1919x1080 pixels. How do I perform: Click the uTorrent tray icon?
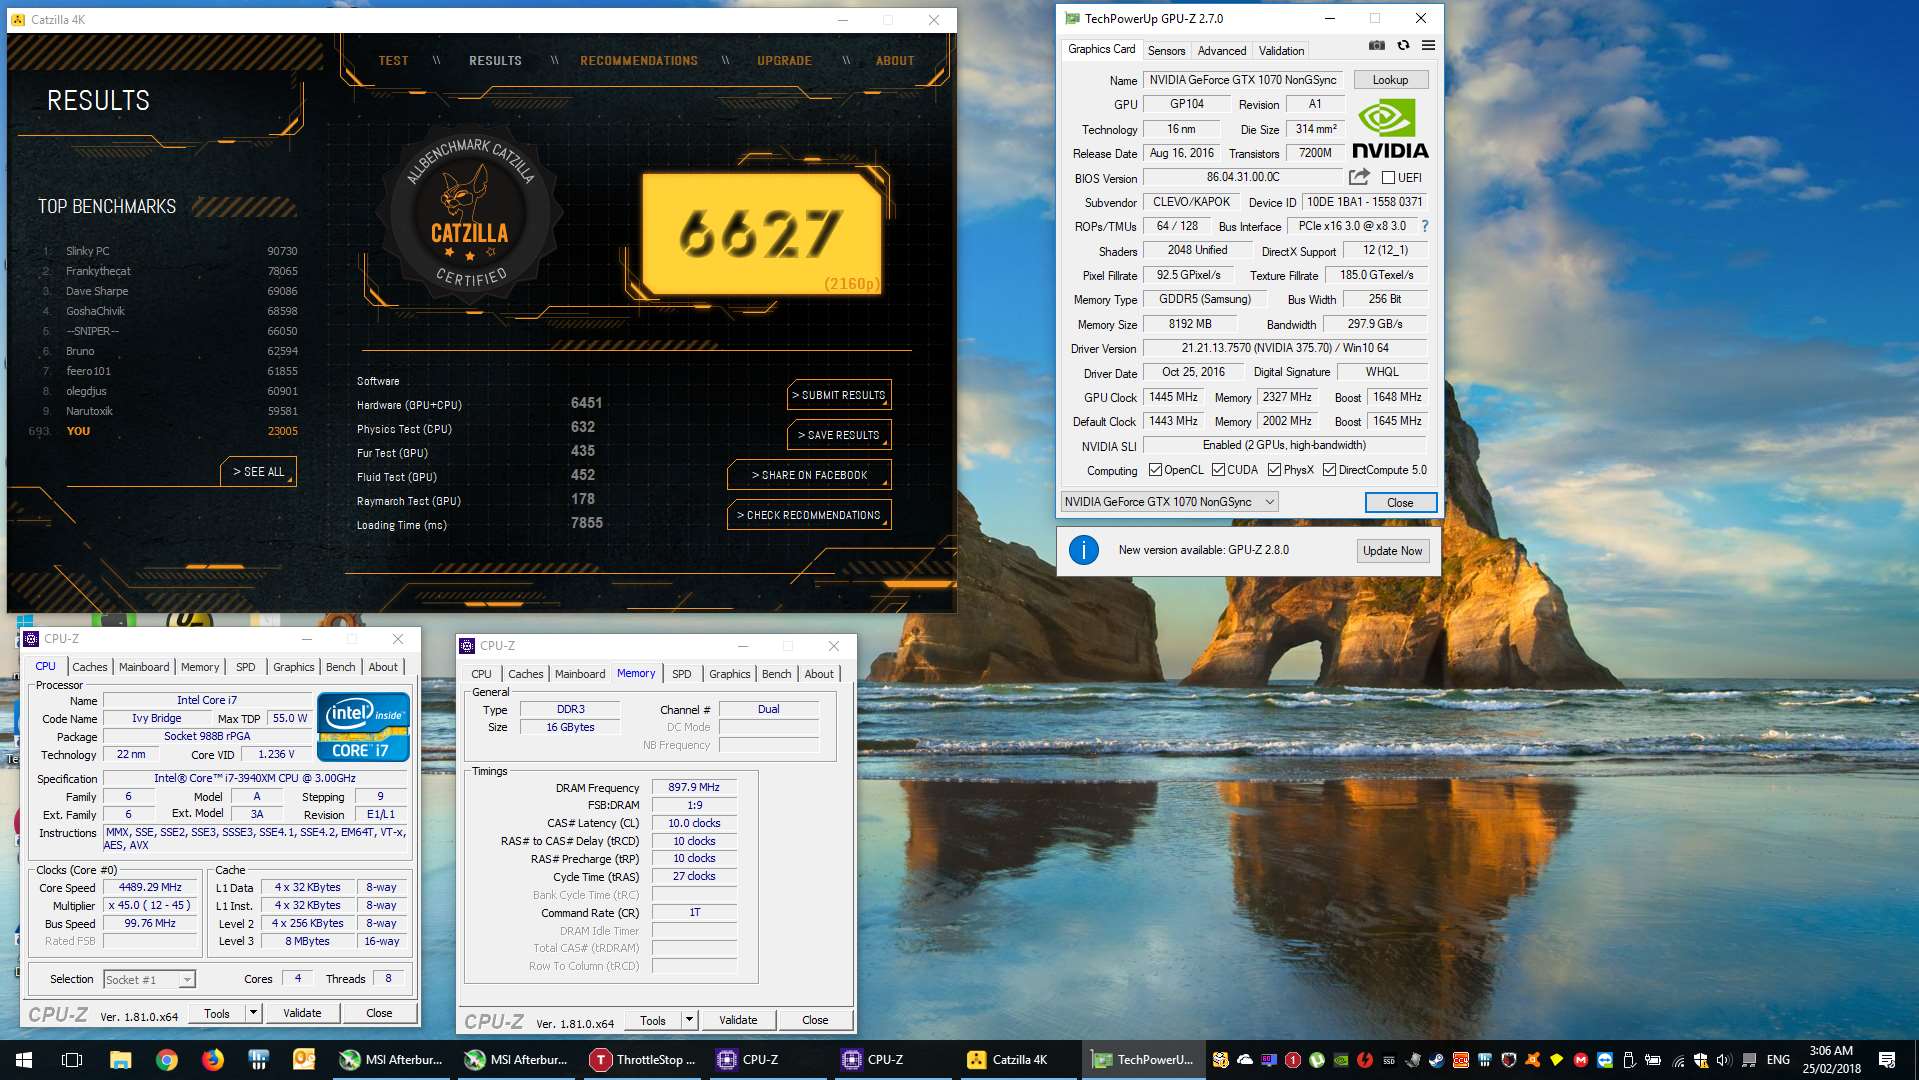[1317, 1060]
